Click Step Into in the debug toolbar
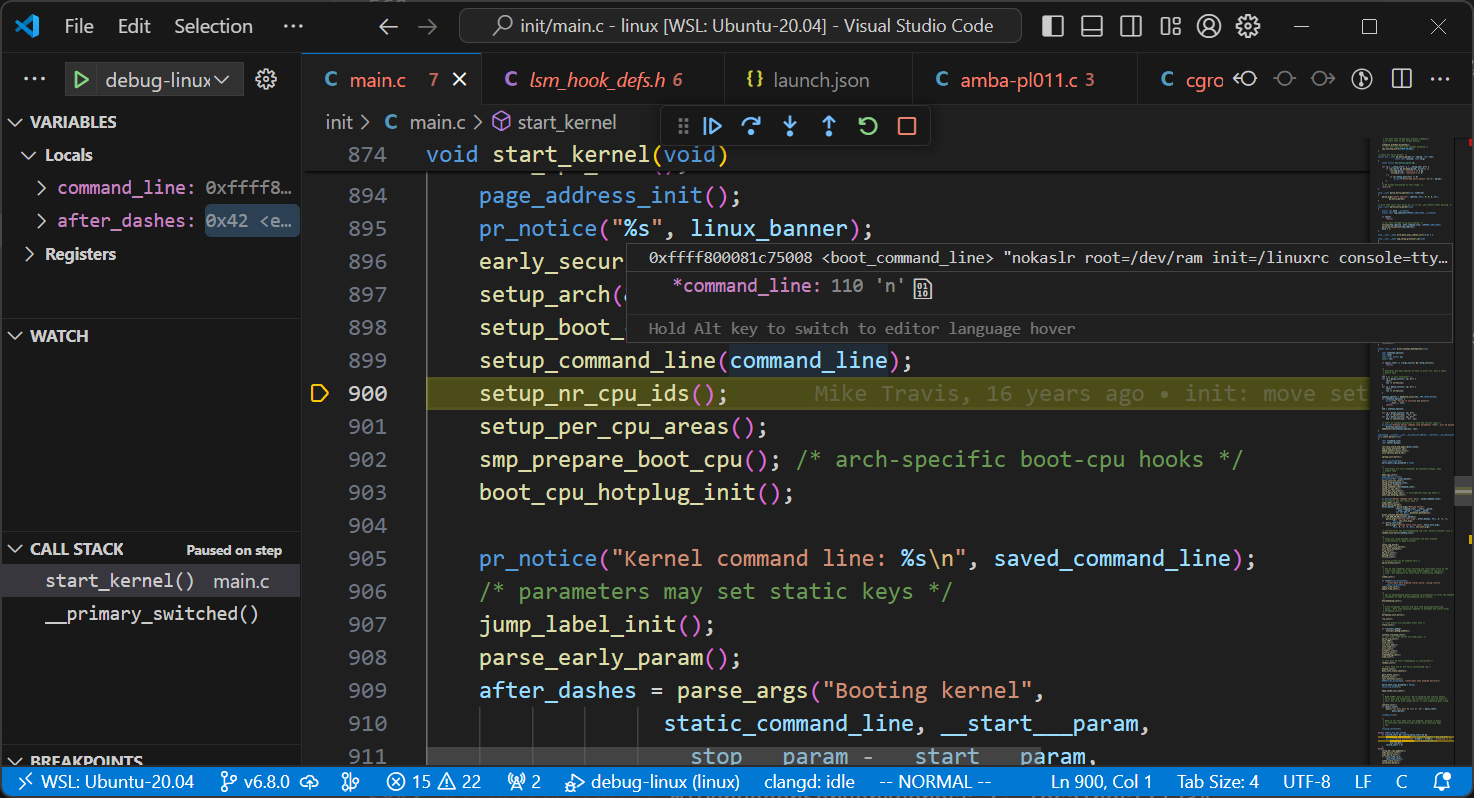 (790, 126)
